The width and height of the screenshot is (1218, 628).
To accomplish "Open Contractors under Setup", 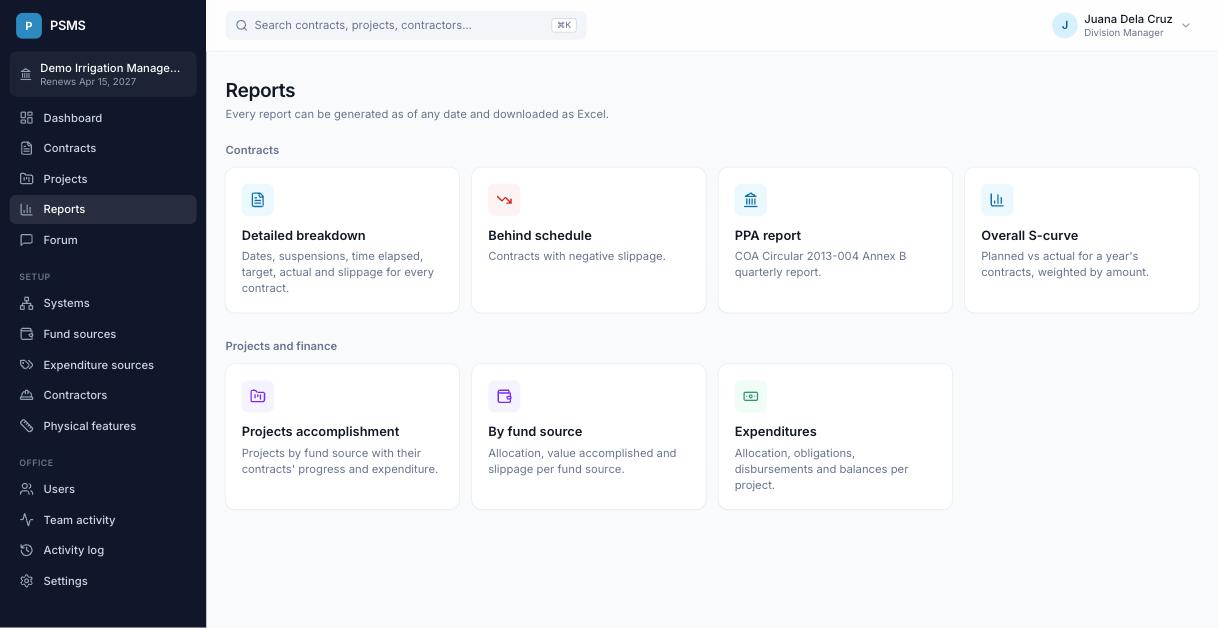I will 103,395.
